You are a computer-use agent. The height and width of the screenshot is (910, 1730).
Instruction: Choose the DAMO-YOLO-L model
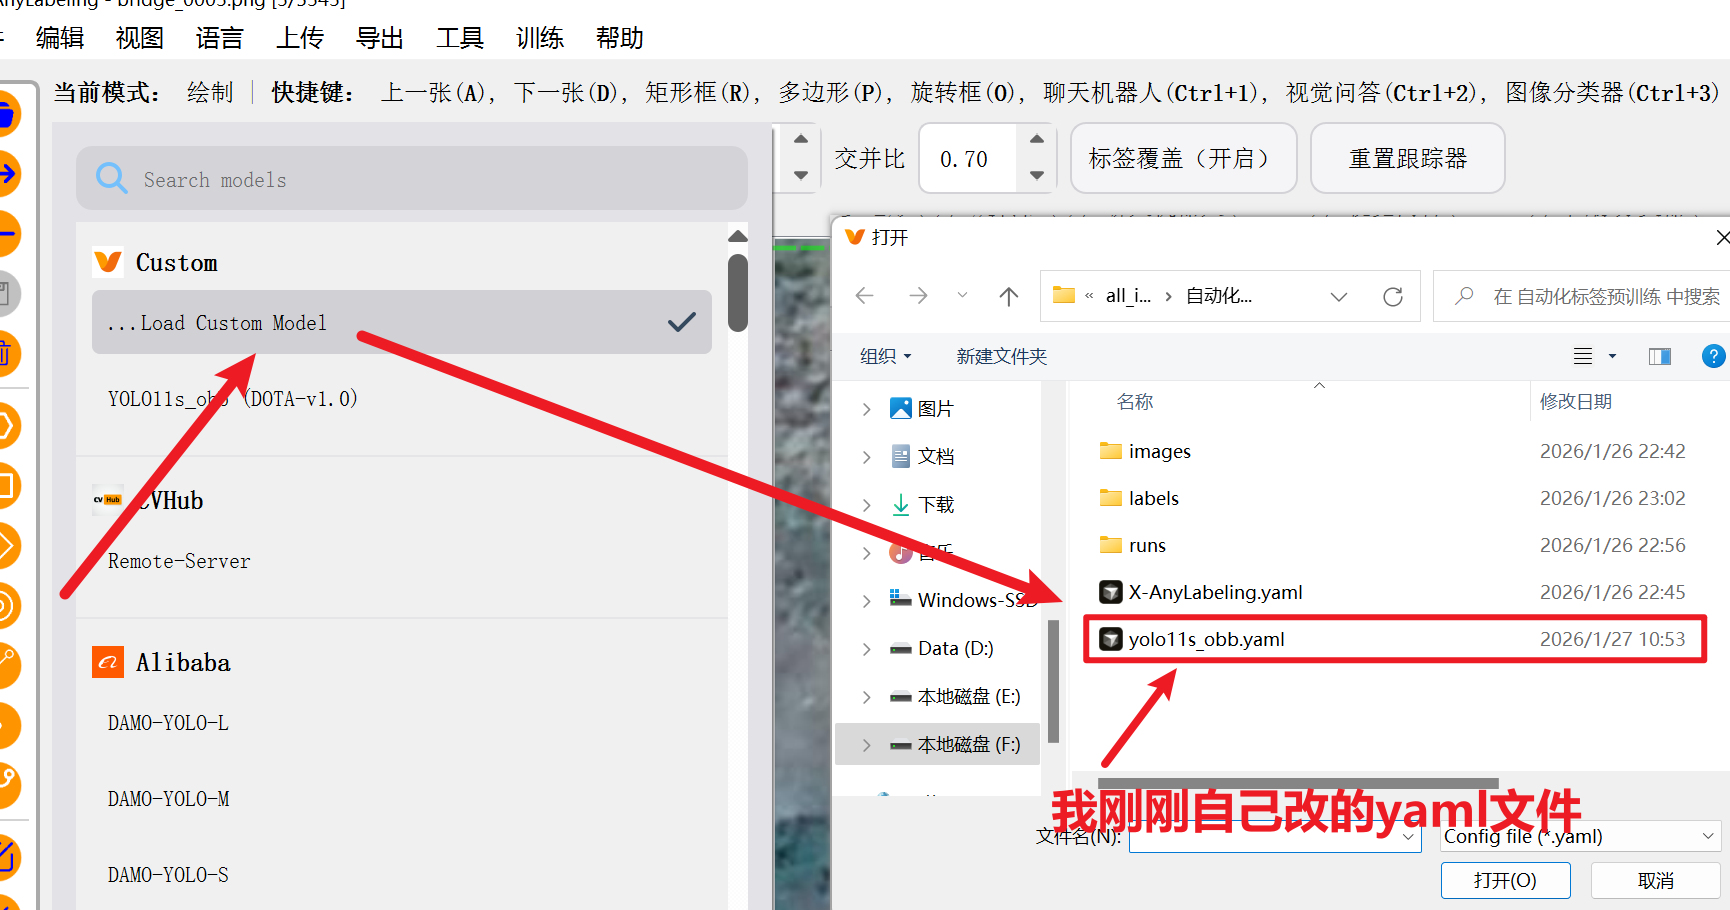(168, 722)
